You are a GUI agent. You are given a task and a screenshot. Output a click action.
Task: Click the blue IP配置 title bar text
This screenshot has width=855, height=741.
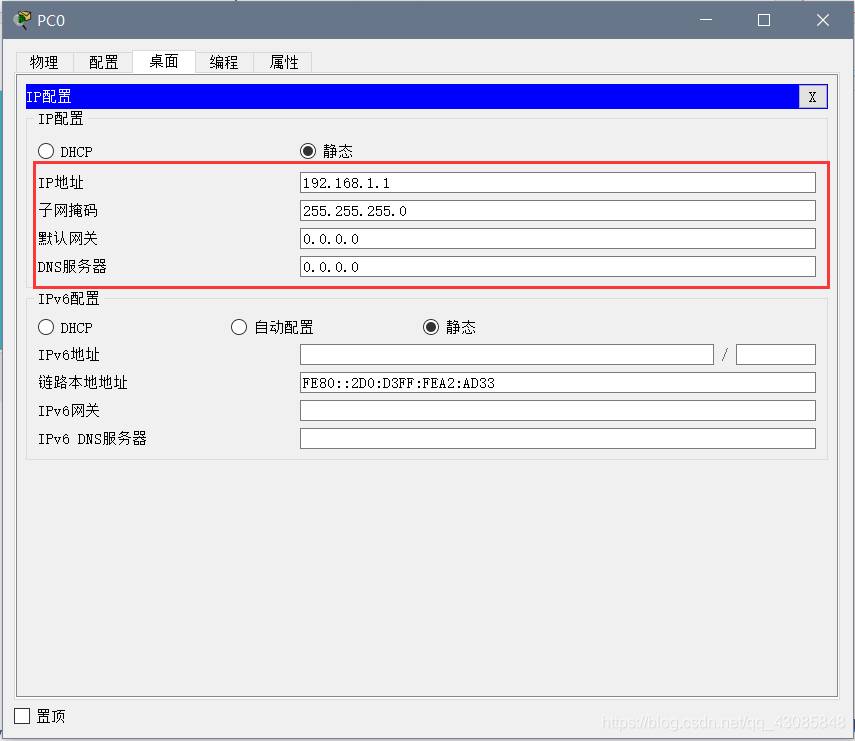click(x=49, y=97)
